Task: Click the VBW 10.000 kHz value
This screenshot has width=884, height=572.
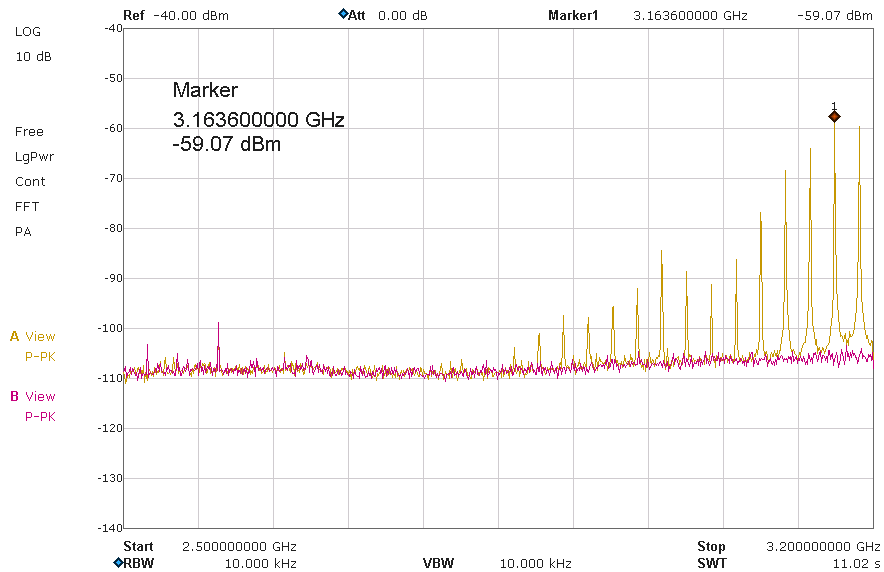Action: (x=535, y=563)
